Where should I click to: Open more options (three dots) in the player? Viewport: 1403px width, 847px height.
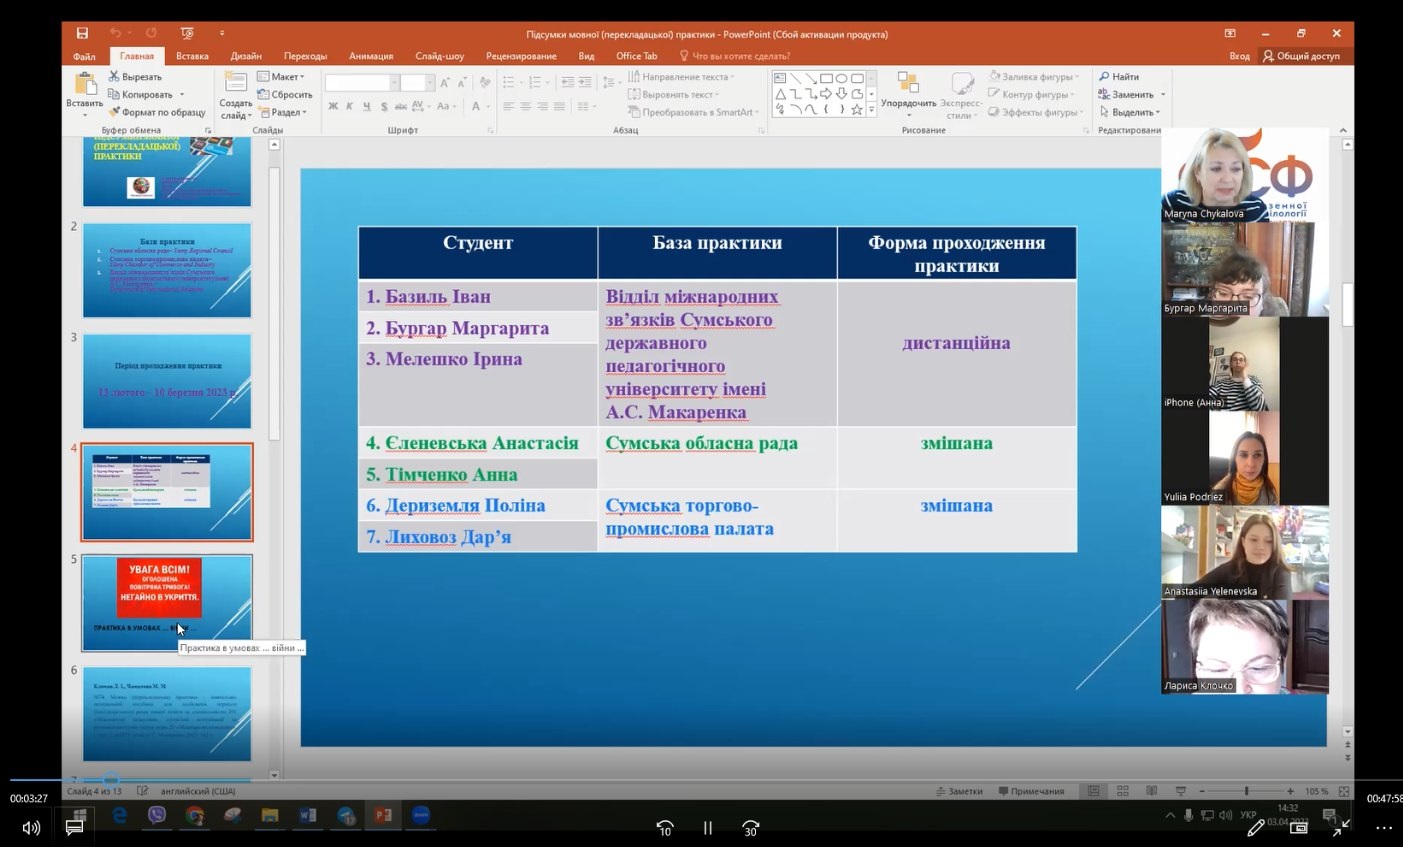(x=1384, y=827)
